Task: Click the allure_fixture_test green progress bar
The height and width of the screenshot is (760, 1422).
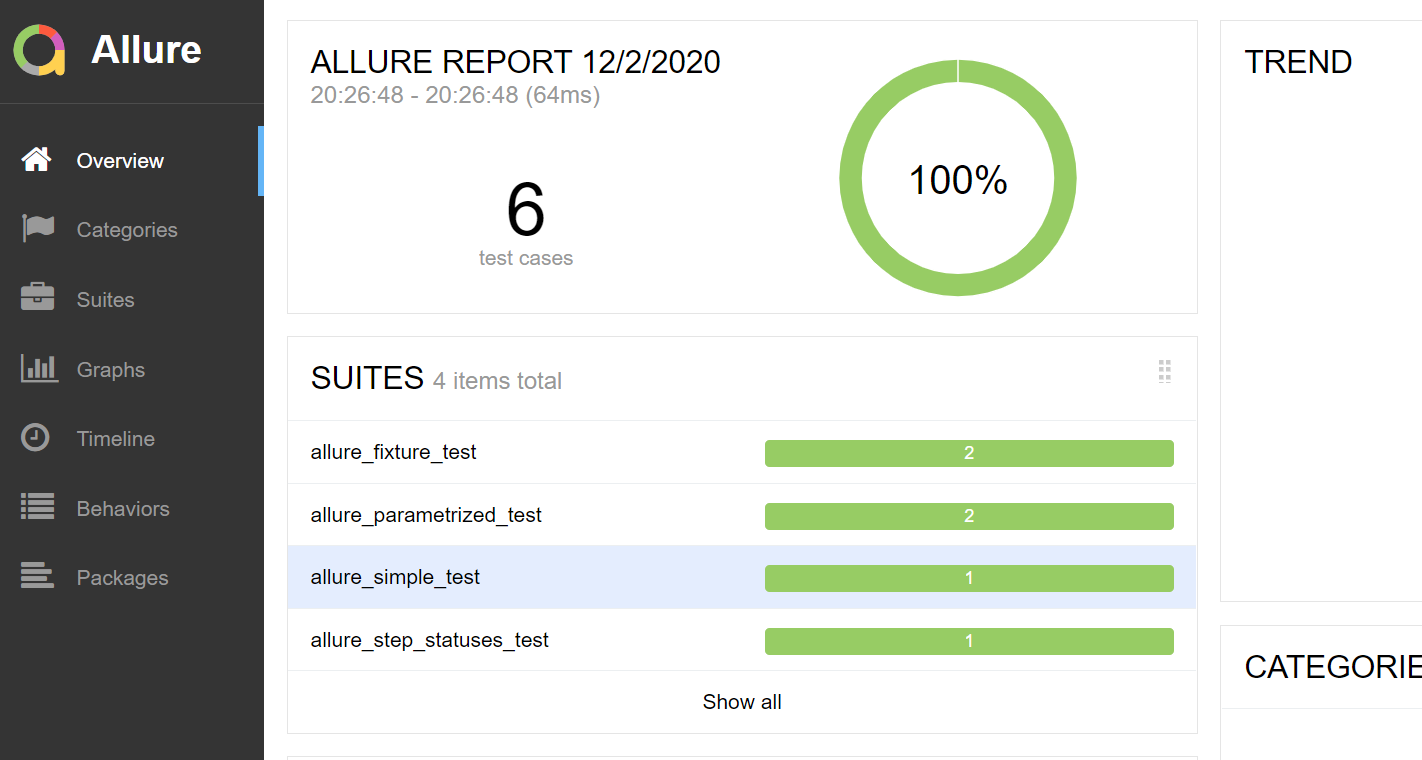Action: click(x=969, y=453)
